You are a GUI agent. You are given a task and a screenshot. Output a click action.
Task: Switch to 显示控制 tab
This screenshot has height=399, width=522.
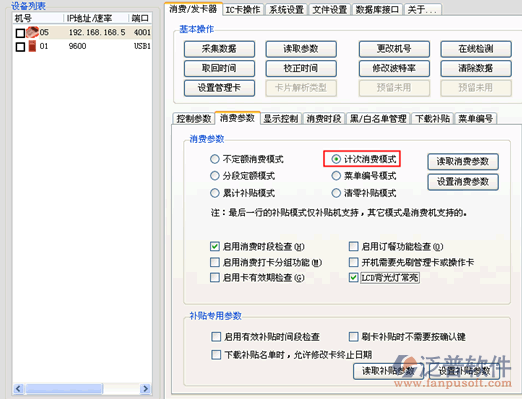281,119
